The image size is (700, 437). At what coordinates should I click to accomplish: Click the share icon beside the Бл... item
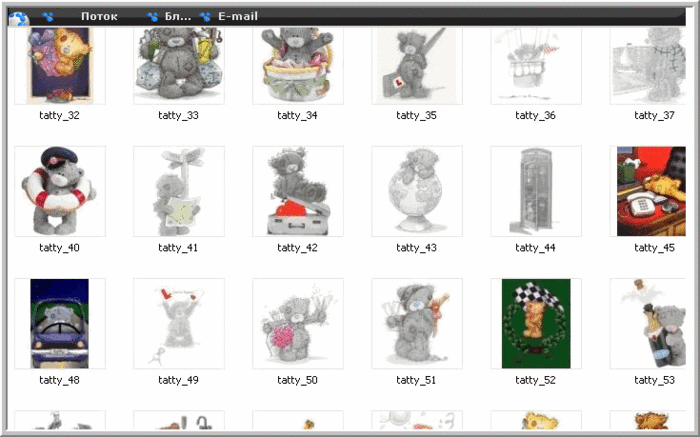click(x=153, y=17)
